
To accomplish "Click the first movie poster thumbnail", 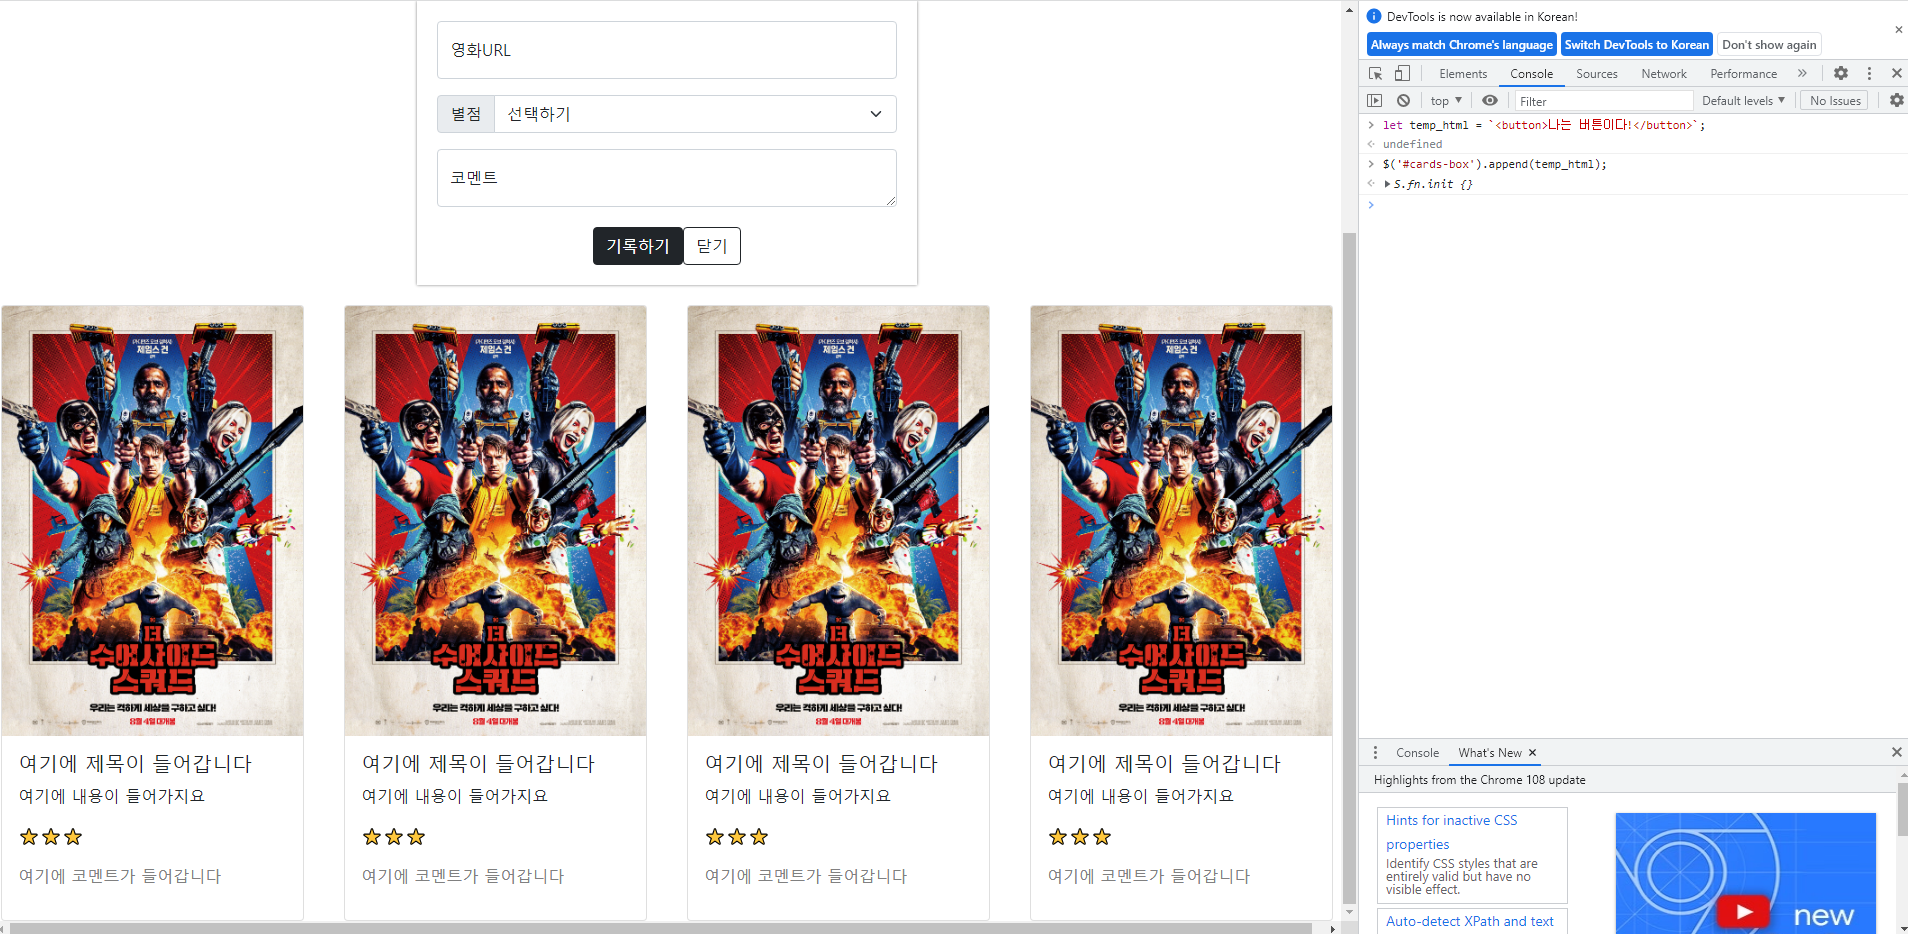I will click(152, 521).
